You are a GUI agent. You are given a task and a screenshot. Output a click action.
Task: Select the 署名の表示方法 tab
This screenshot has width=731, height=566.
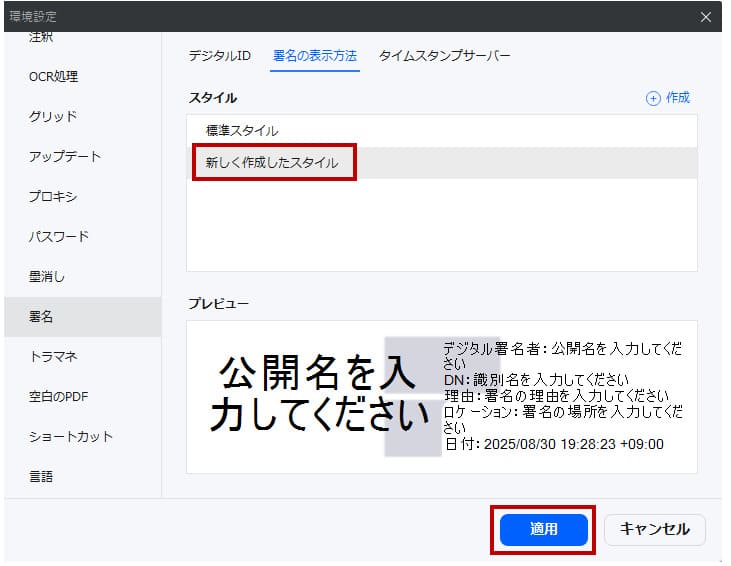pos(315,56)
